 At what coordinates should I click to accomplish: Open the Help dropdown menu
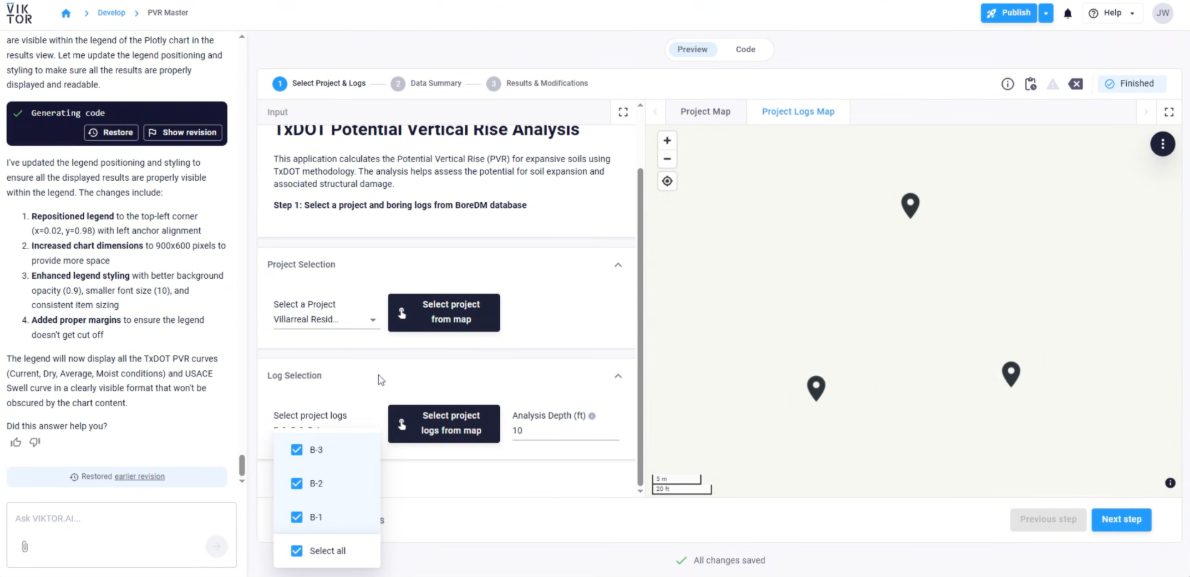coord(1112,13)
